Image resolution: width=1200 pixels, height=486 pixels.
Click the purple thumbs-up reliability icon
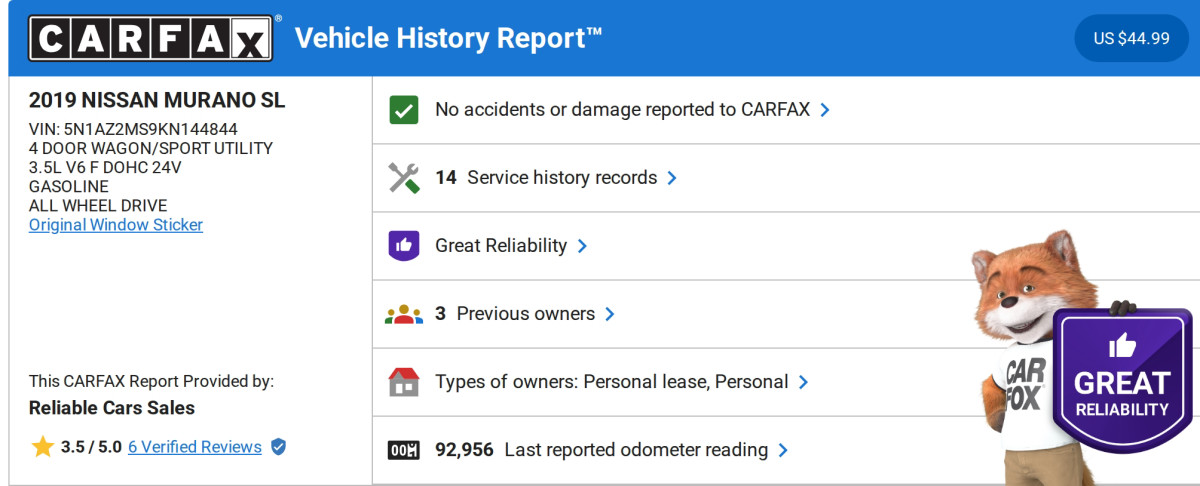[x=404, y=246]
